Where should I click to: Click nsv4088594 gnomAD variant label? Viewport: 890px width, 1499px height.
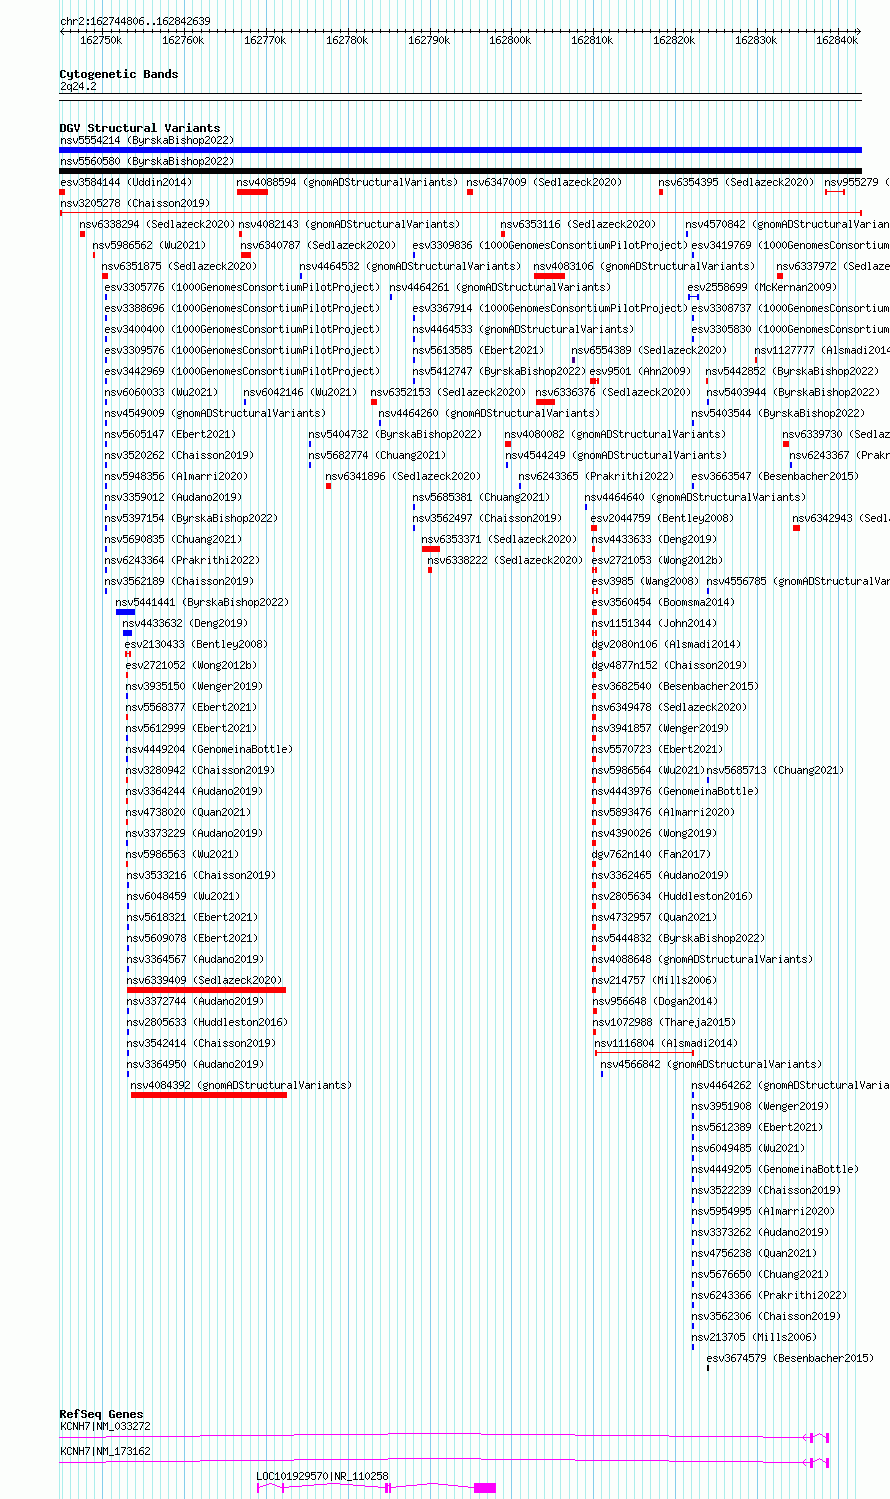(x=347, y=182)
